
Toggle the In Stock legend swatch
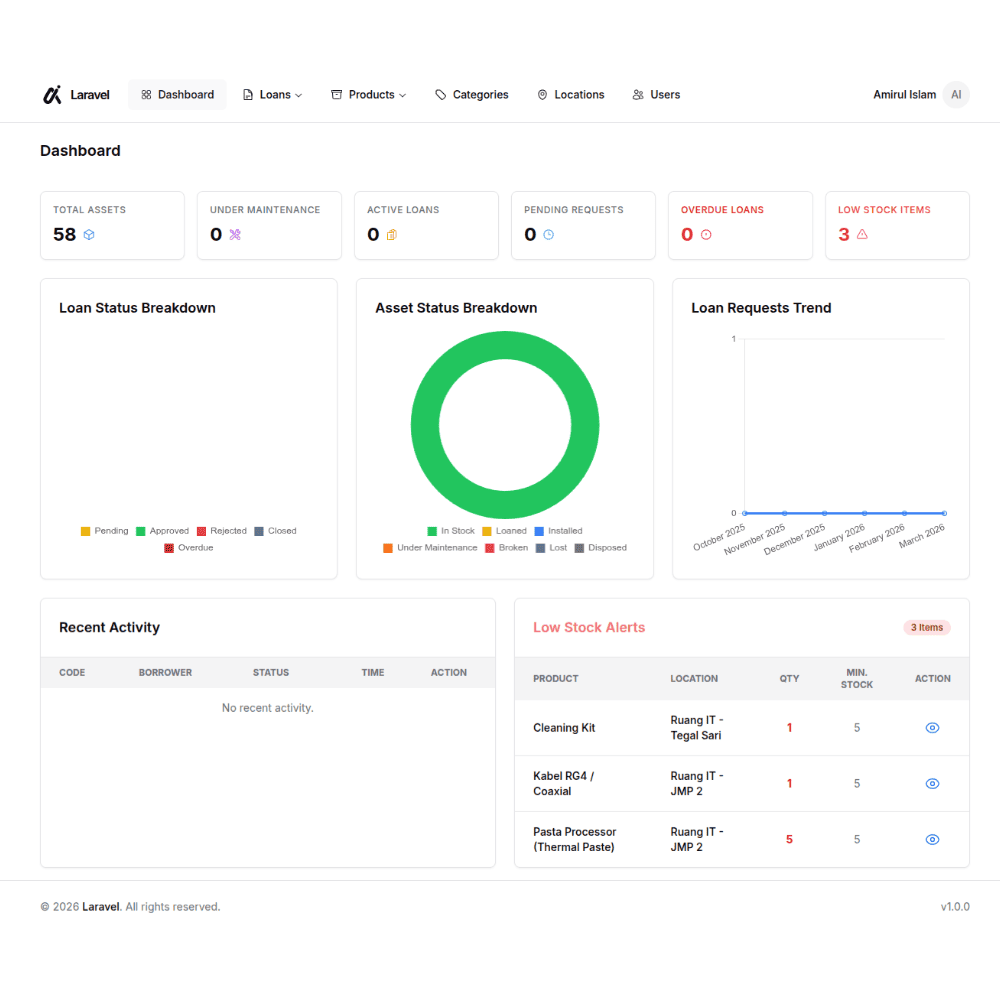pyautogui.click(x=432, y=531)
